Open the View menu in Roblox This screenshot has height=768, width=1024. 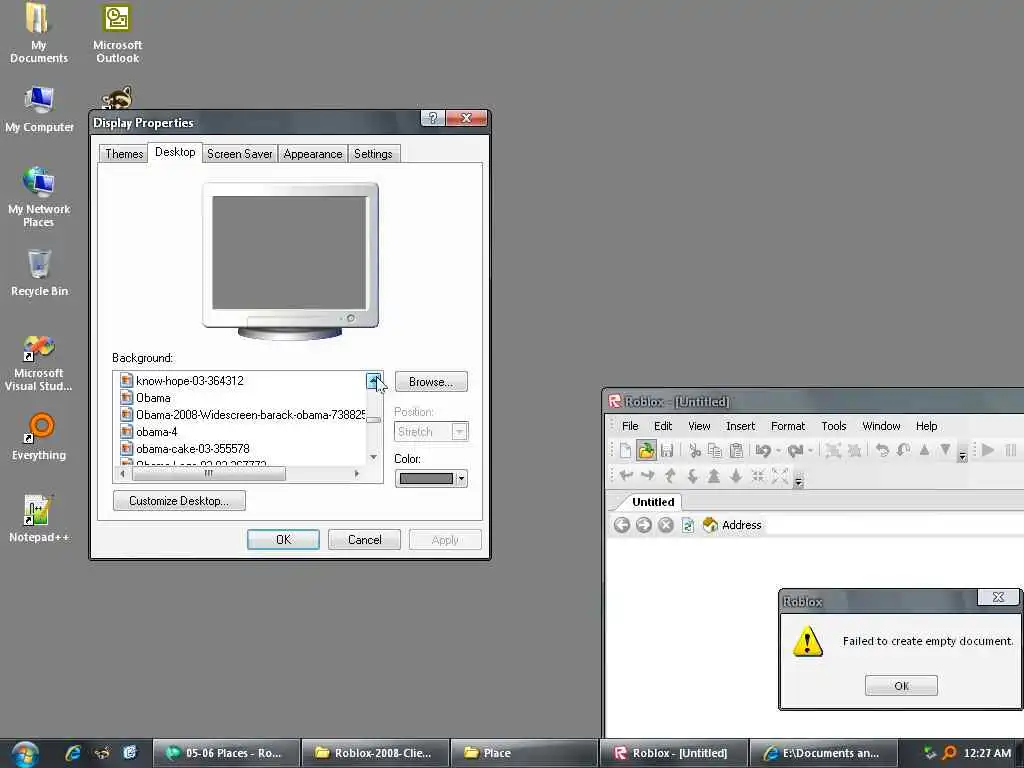point(699,426)
